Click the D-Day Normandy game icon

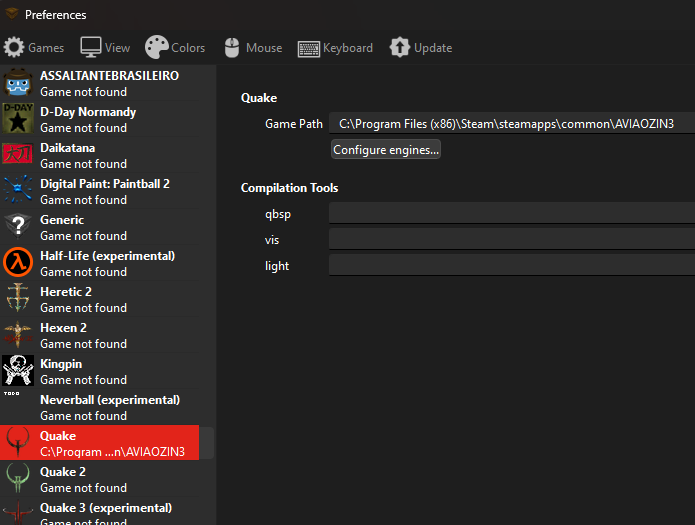pyautogui.click(x=18, y=119)
